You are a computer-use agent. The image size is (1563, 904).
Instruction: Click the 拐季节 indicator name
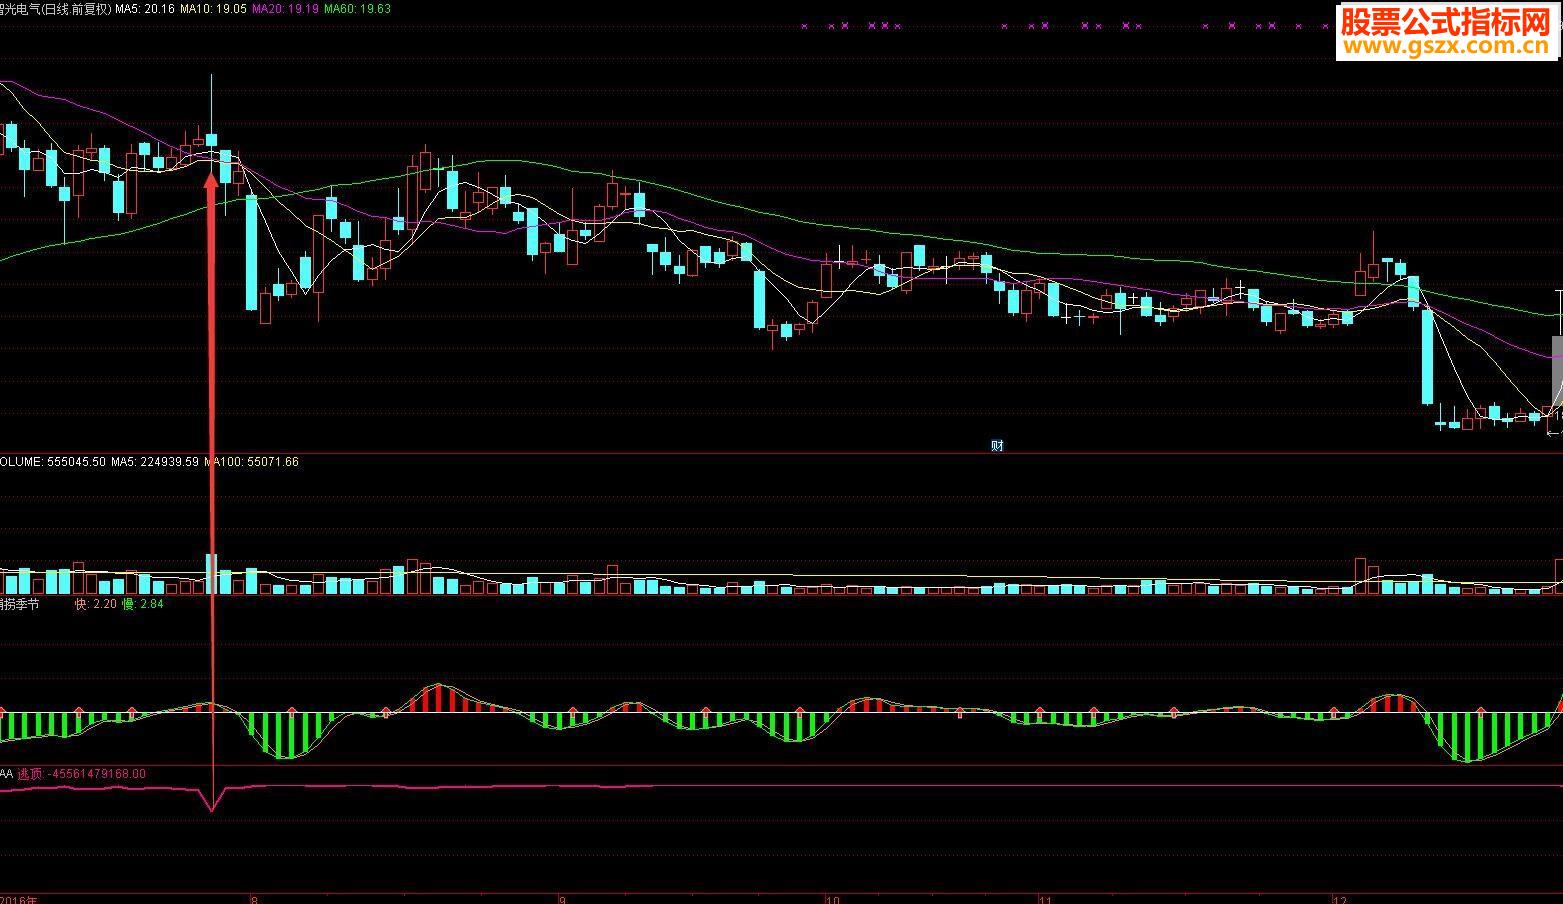point(20,604)
